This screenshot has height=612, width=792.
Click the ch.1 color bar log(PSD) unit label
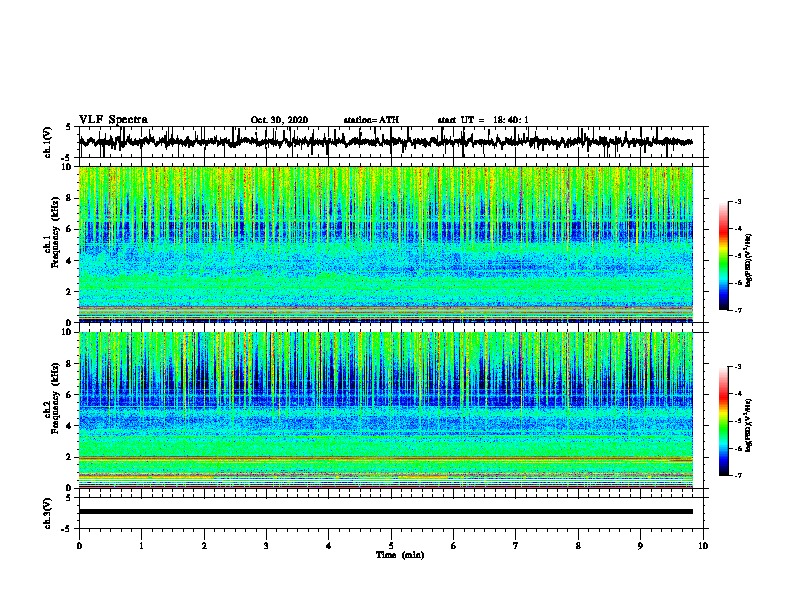[x=749, y=260]
